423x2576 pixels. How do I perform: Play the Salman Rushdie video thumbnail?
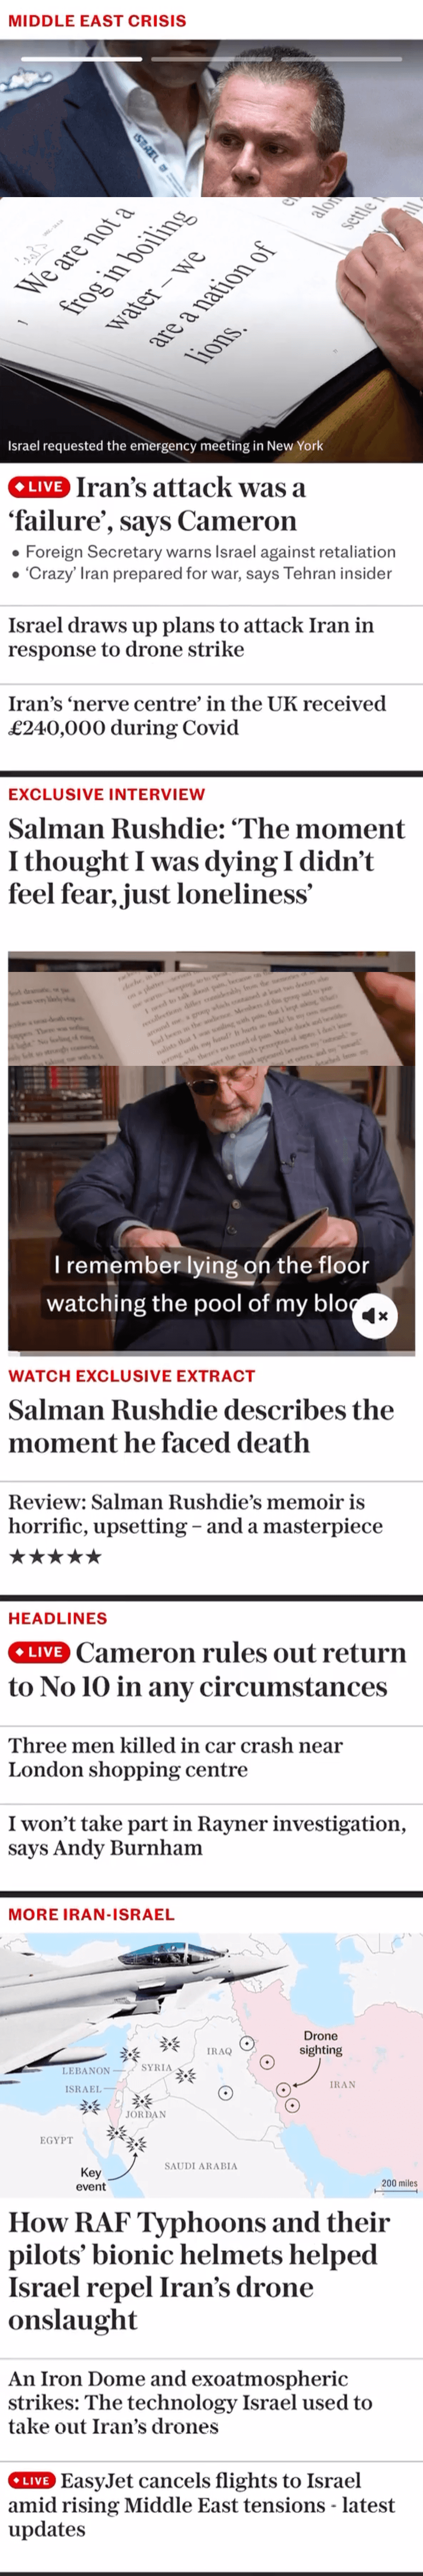[211, 1153]
